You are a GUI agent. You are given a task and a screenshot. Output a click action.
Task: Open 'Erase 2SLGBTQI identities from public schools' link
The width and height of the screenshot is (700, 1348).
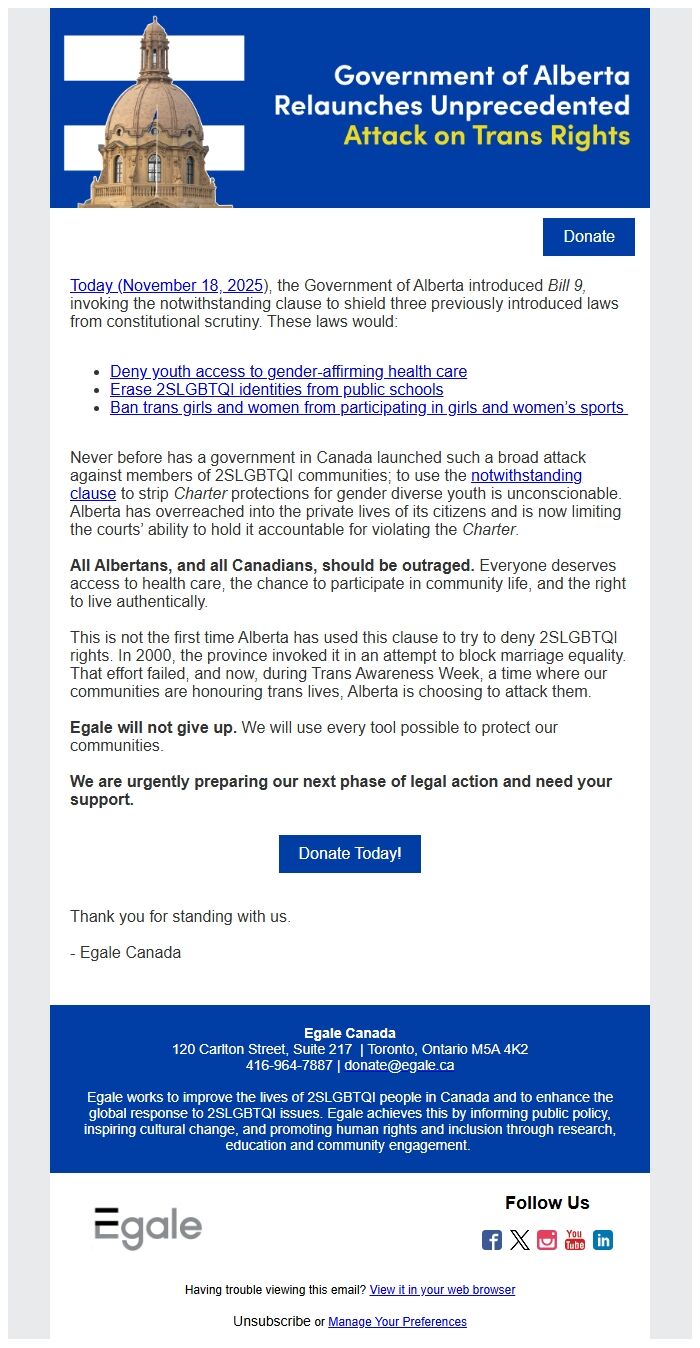(276, 389)
